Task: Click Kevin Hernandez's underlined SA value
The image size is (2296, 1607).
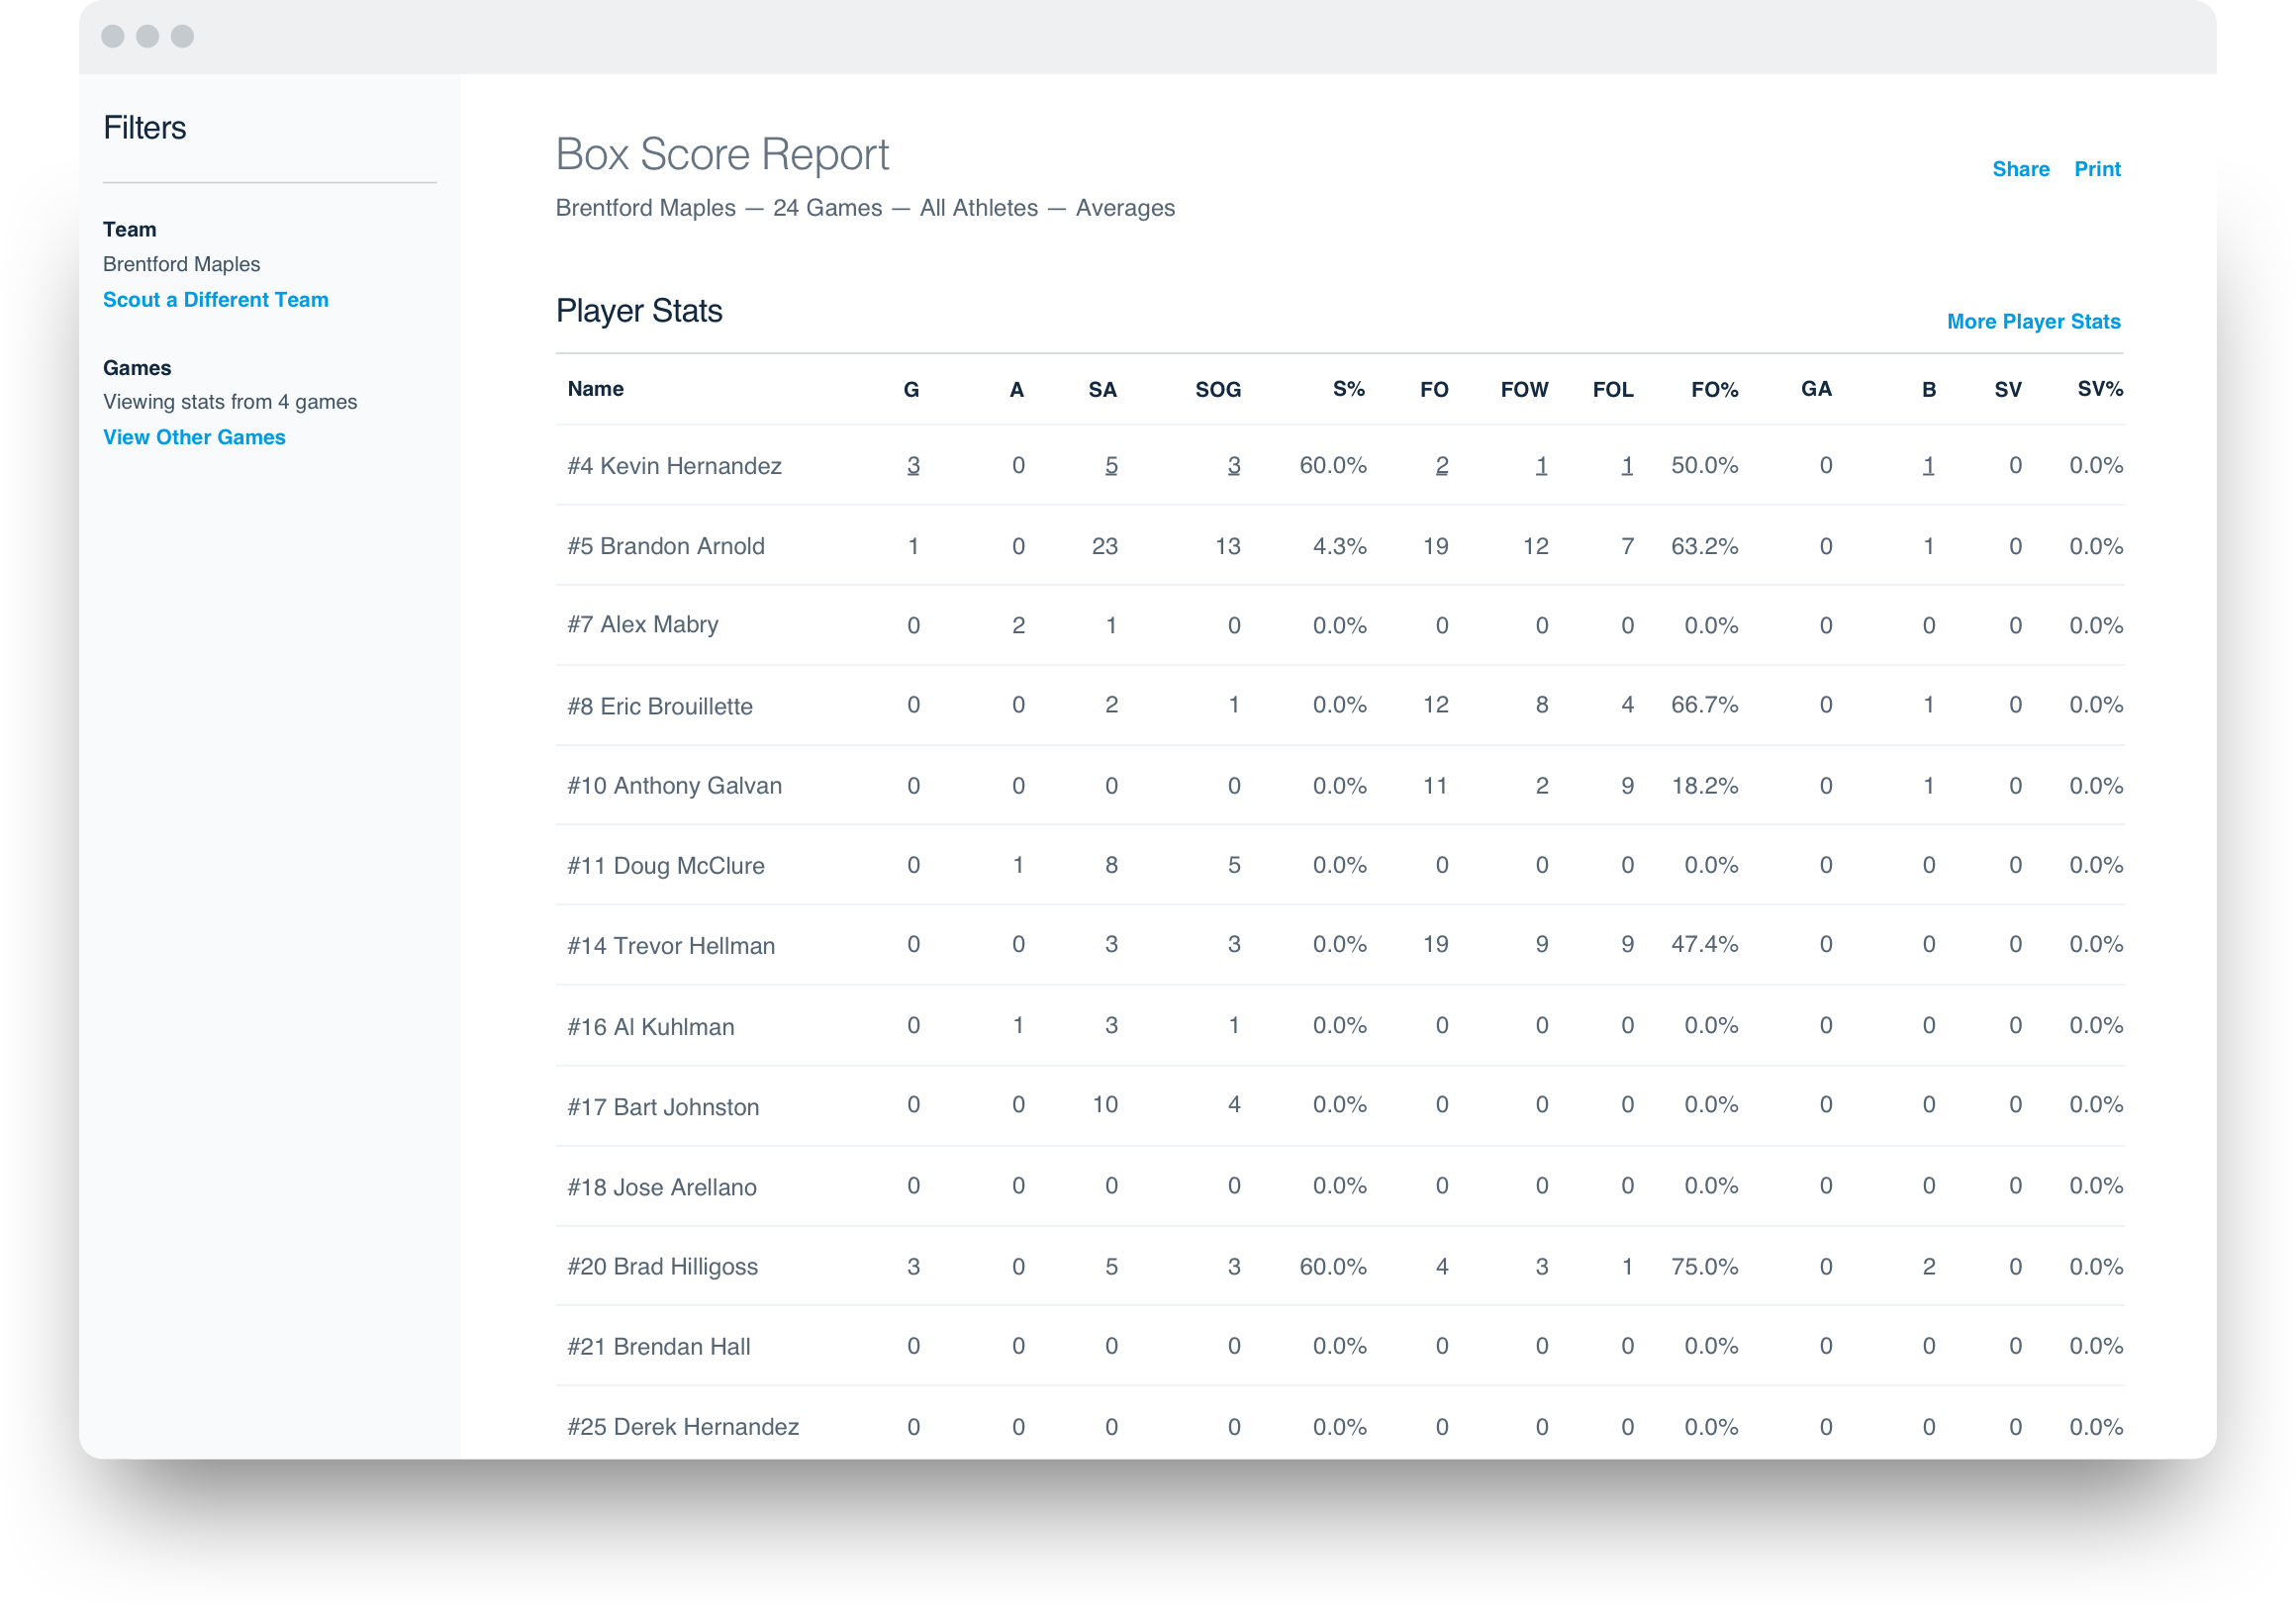Action: [x=1110, y=466]
